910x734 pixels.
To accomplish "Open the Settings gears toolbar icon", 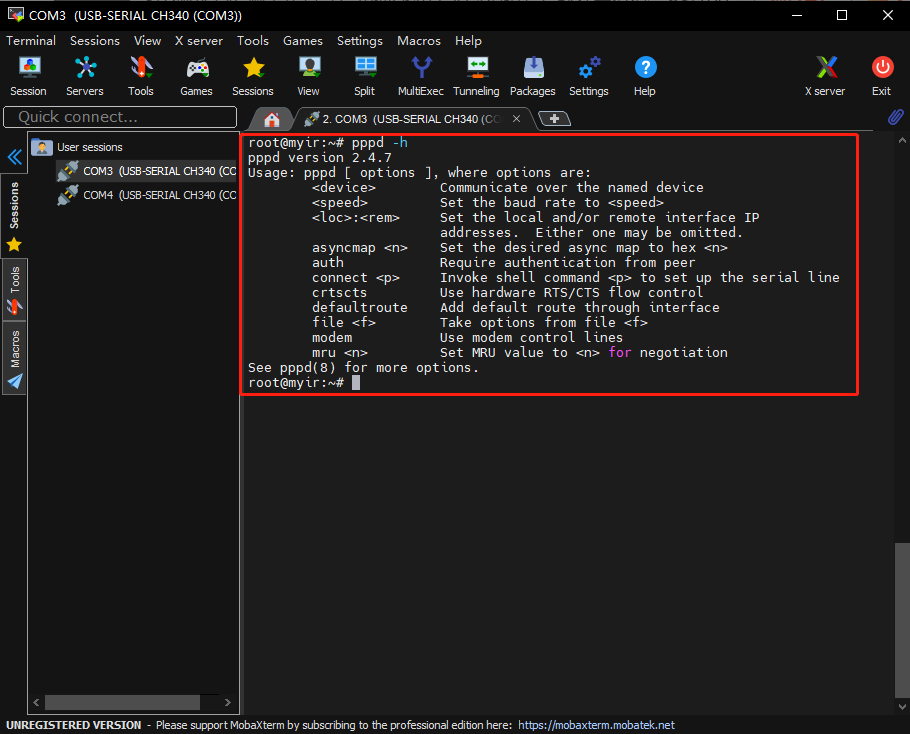I will point(589,76).
